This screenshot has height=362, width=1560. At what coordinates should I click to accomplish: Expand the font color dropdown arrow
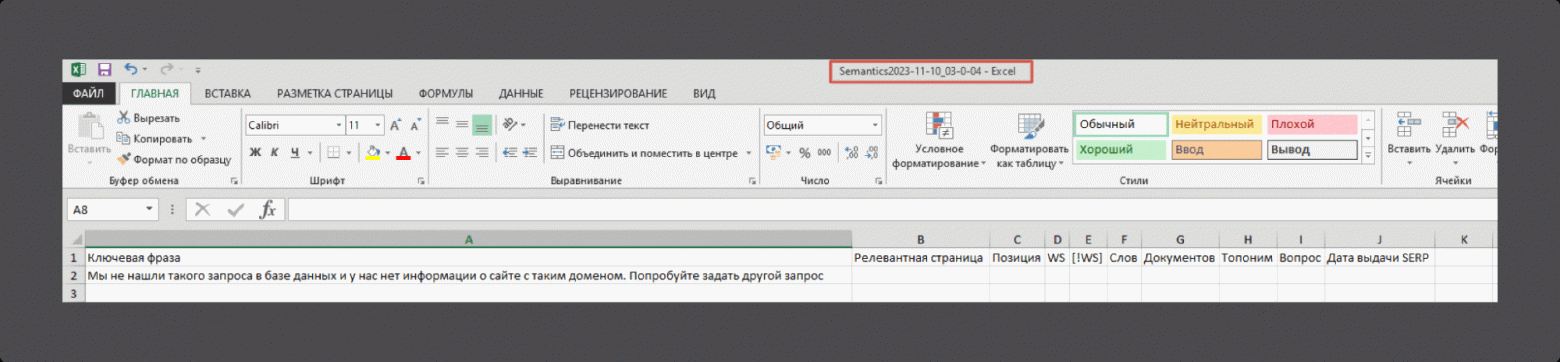(418, 153)
